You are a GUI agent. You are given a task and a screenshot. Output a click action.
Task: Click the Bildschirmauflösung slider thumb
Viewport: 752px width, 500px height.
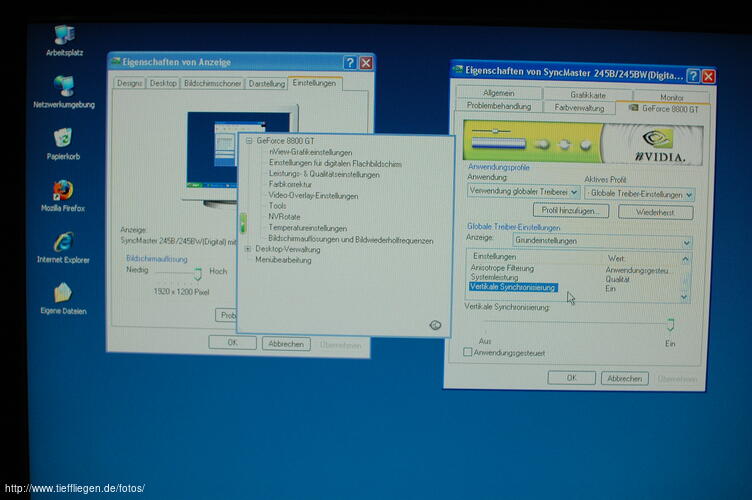pos(198,274)
